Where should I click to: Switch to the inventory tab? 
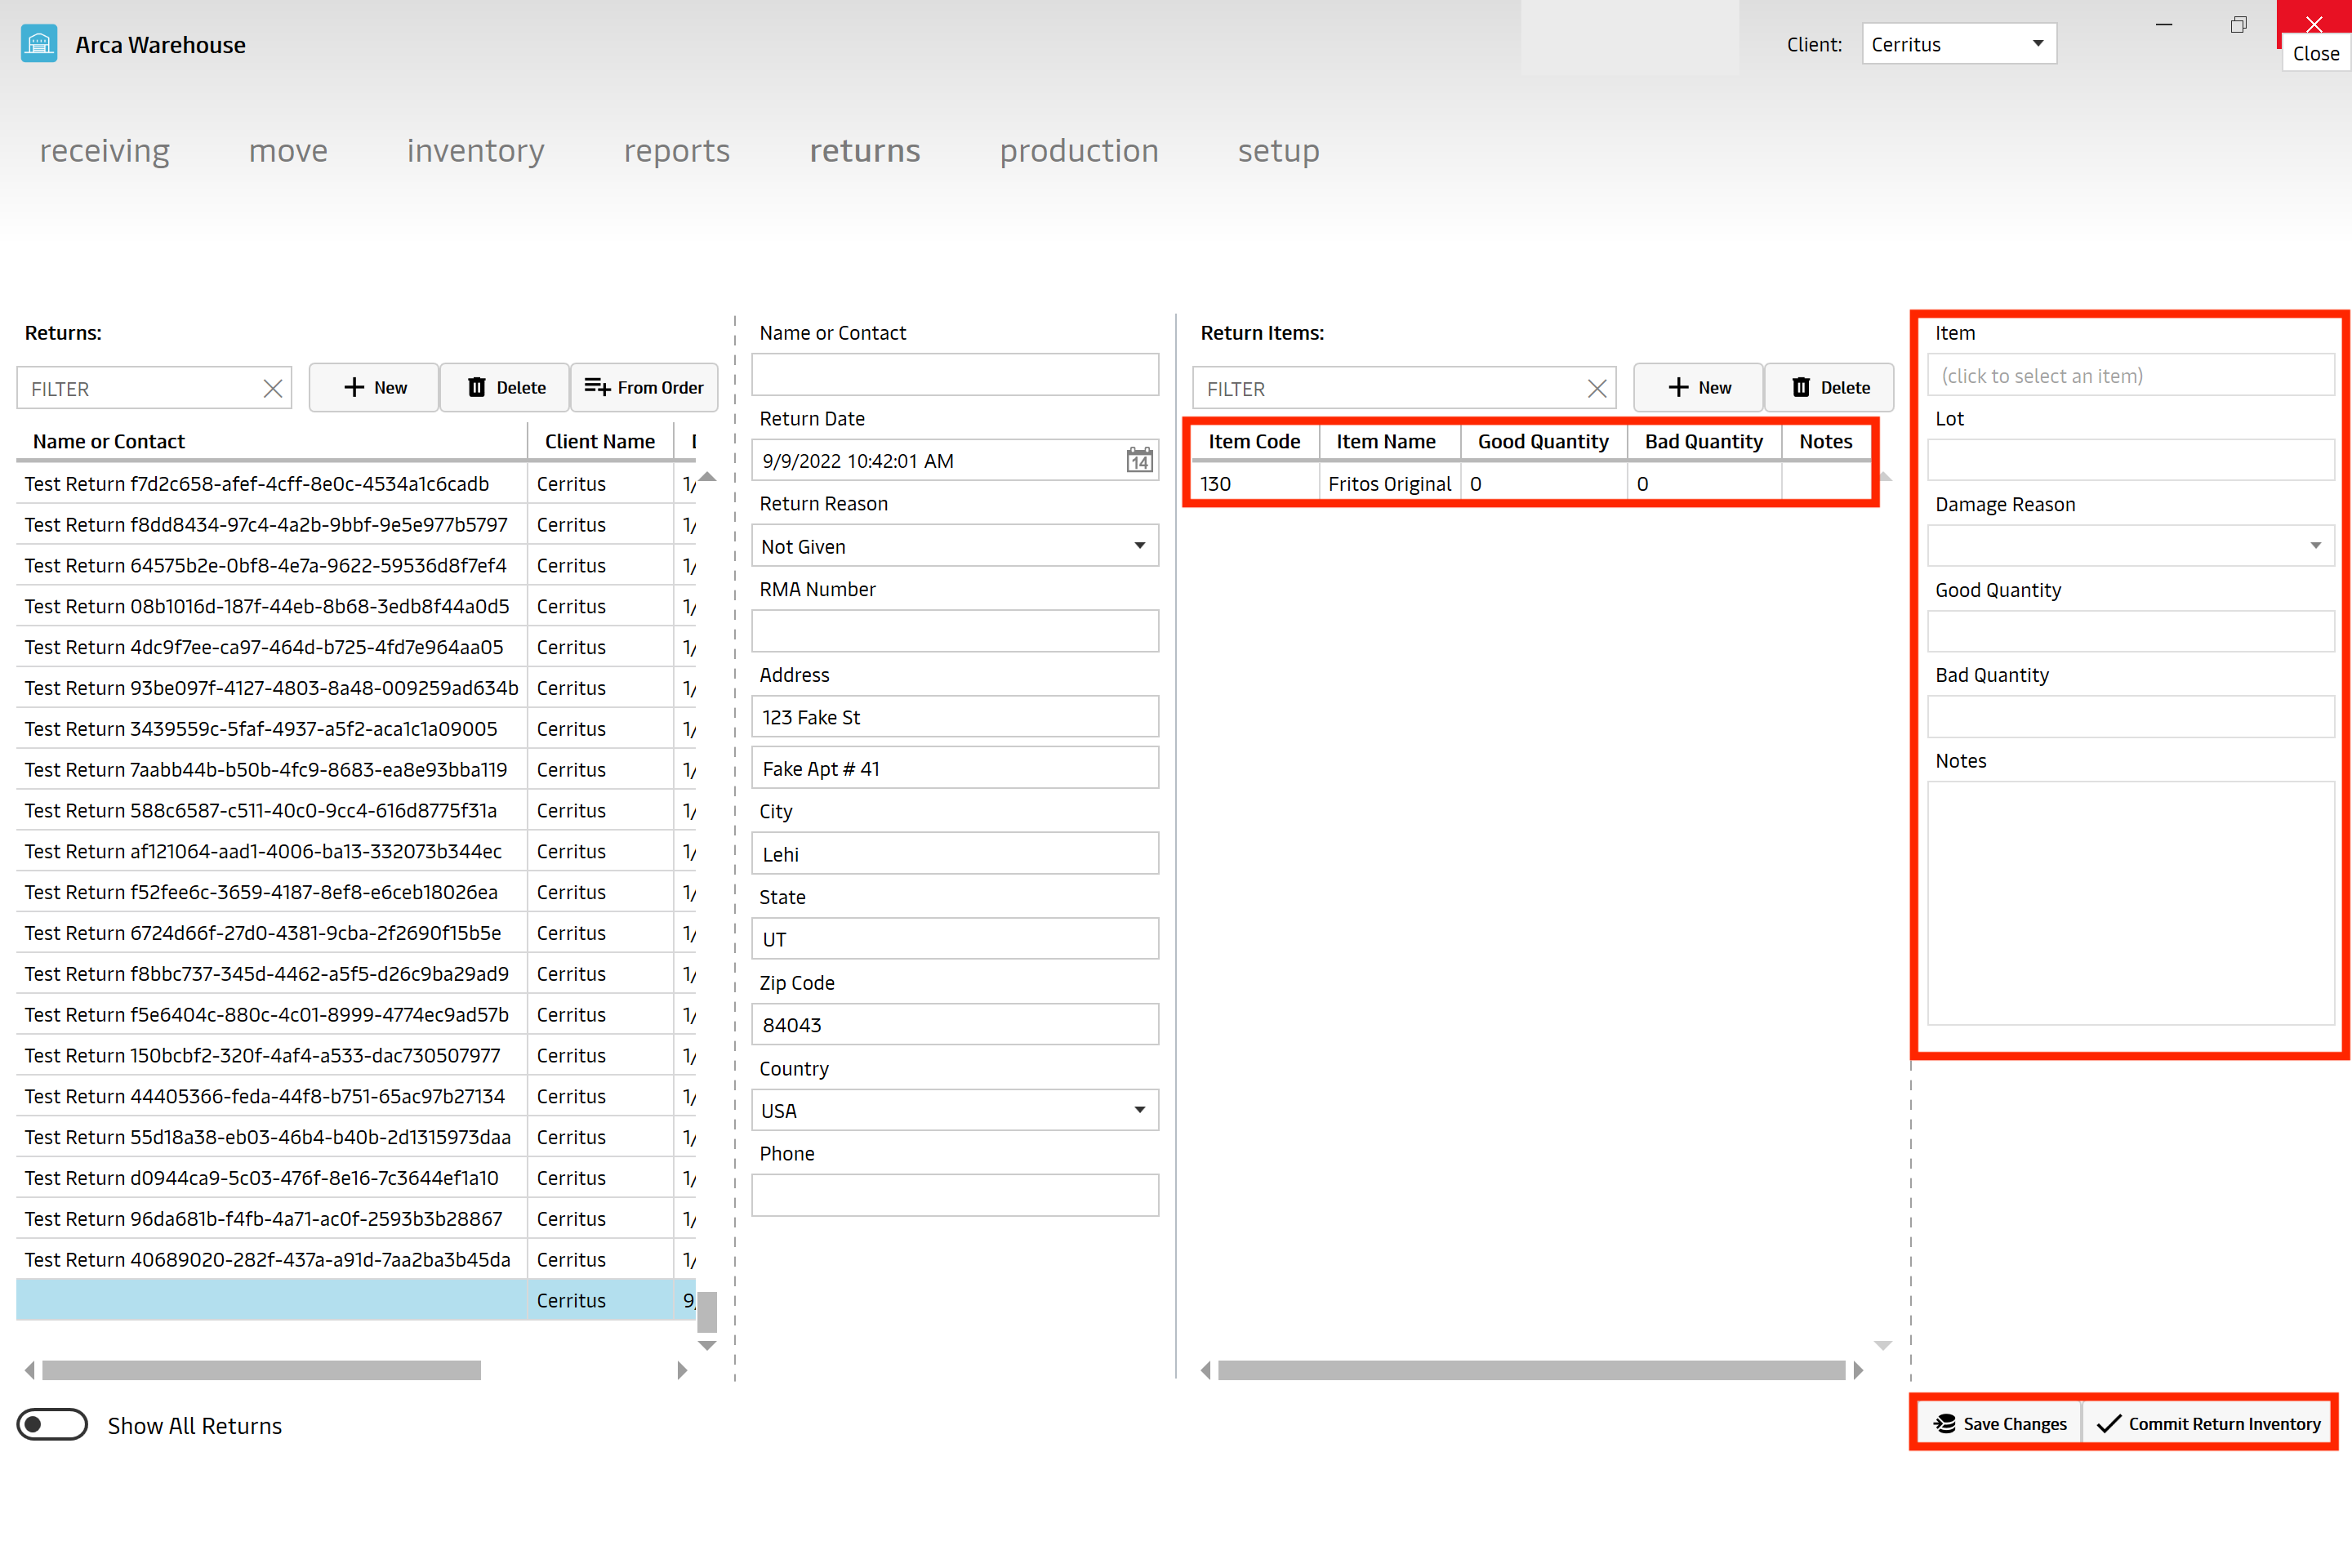[475, 151]
